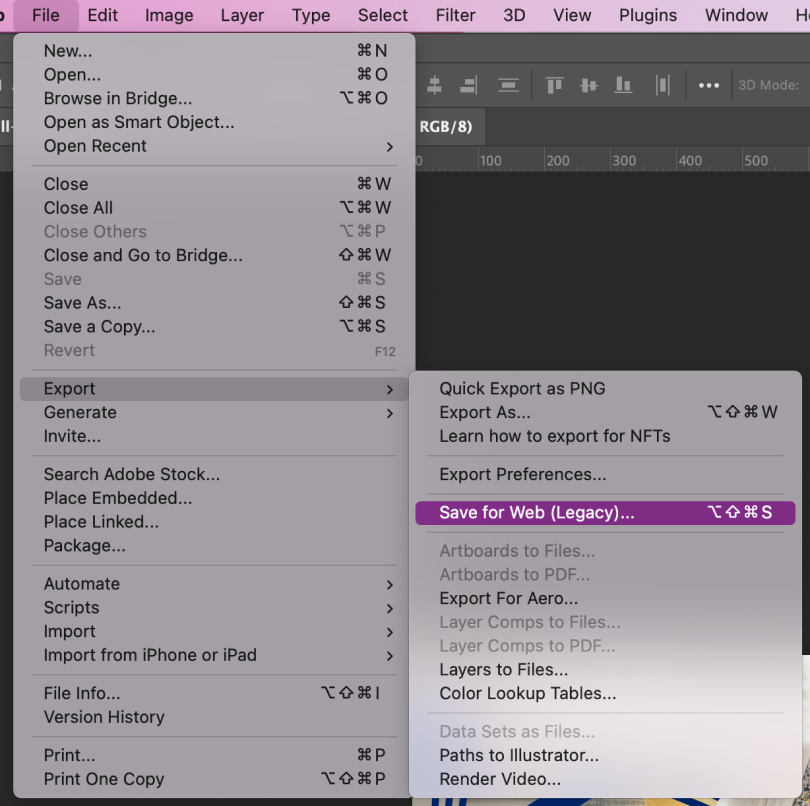Open the View menu
This screenshot has width=810, height=806.
coord(572,16)
